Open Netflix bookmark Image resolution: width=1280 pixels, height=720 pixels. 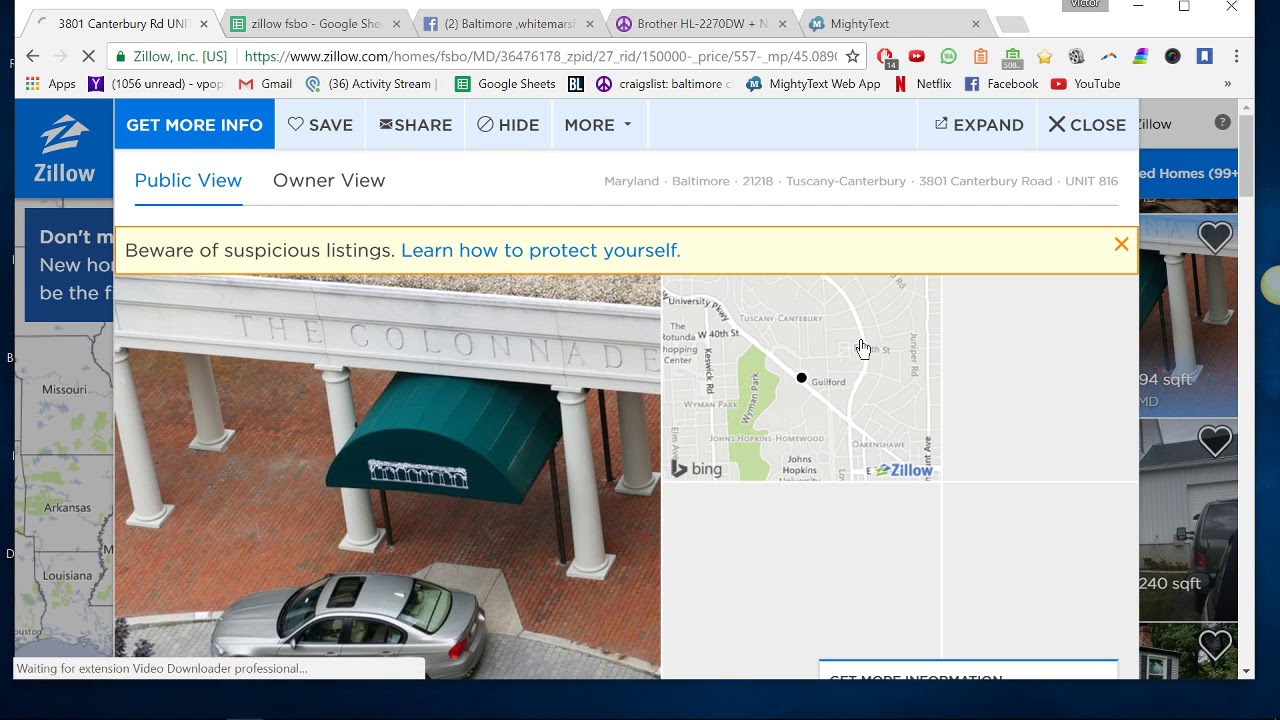click(922, 84)
